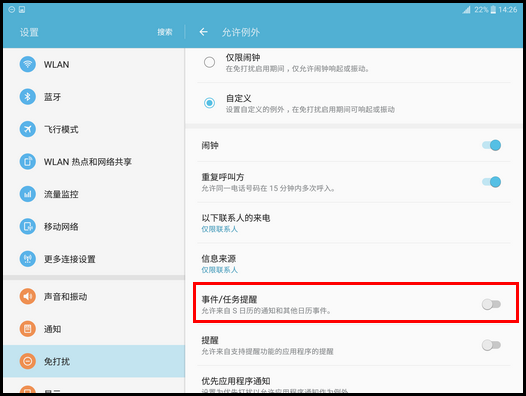The width and height of the screenshot is (526, 396).
Task: Enable the 事件/任务提醒 switch
Action: (491, 304)
